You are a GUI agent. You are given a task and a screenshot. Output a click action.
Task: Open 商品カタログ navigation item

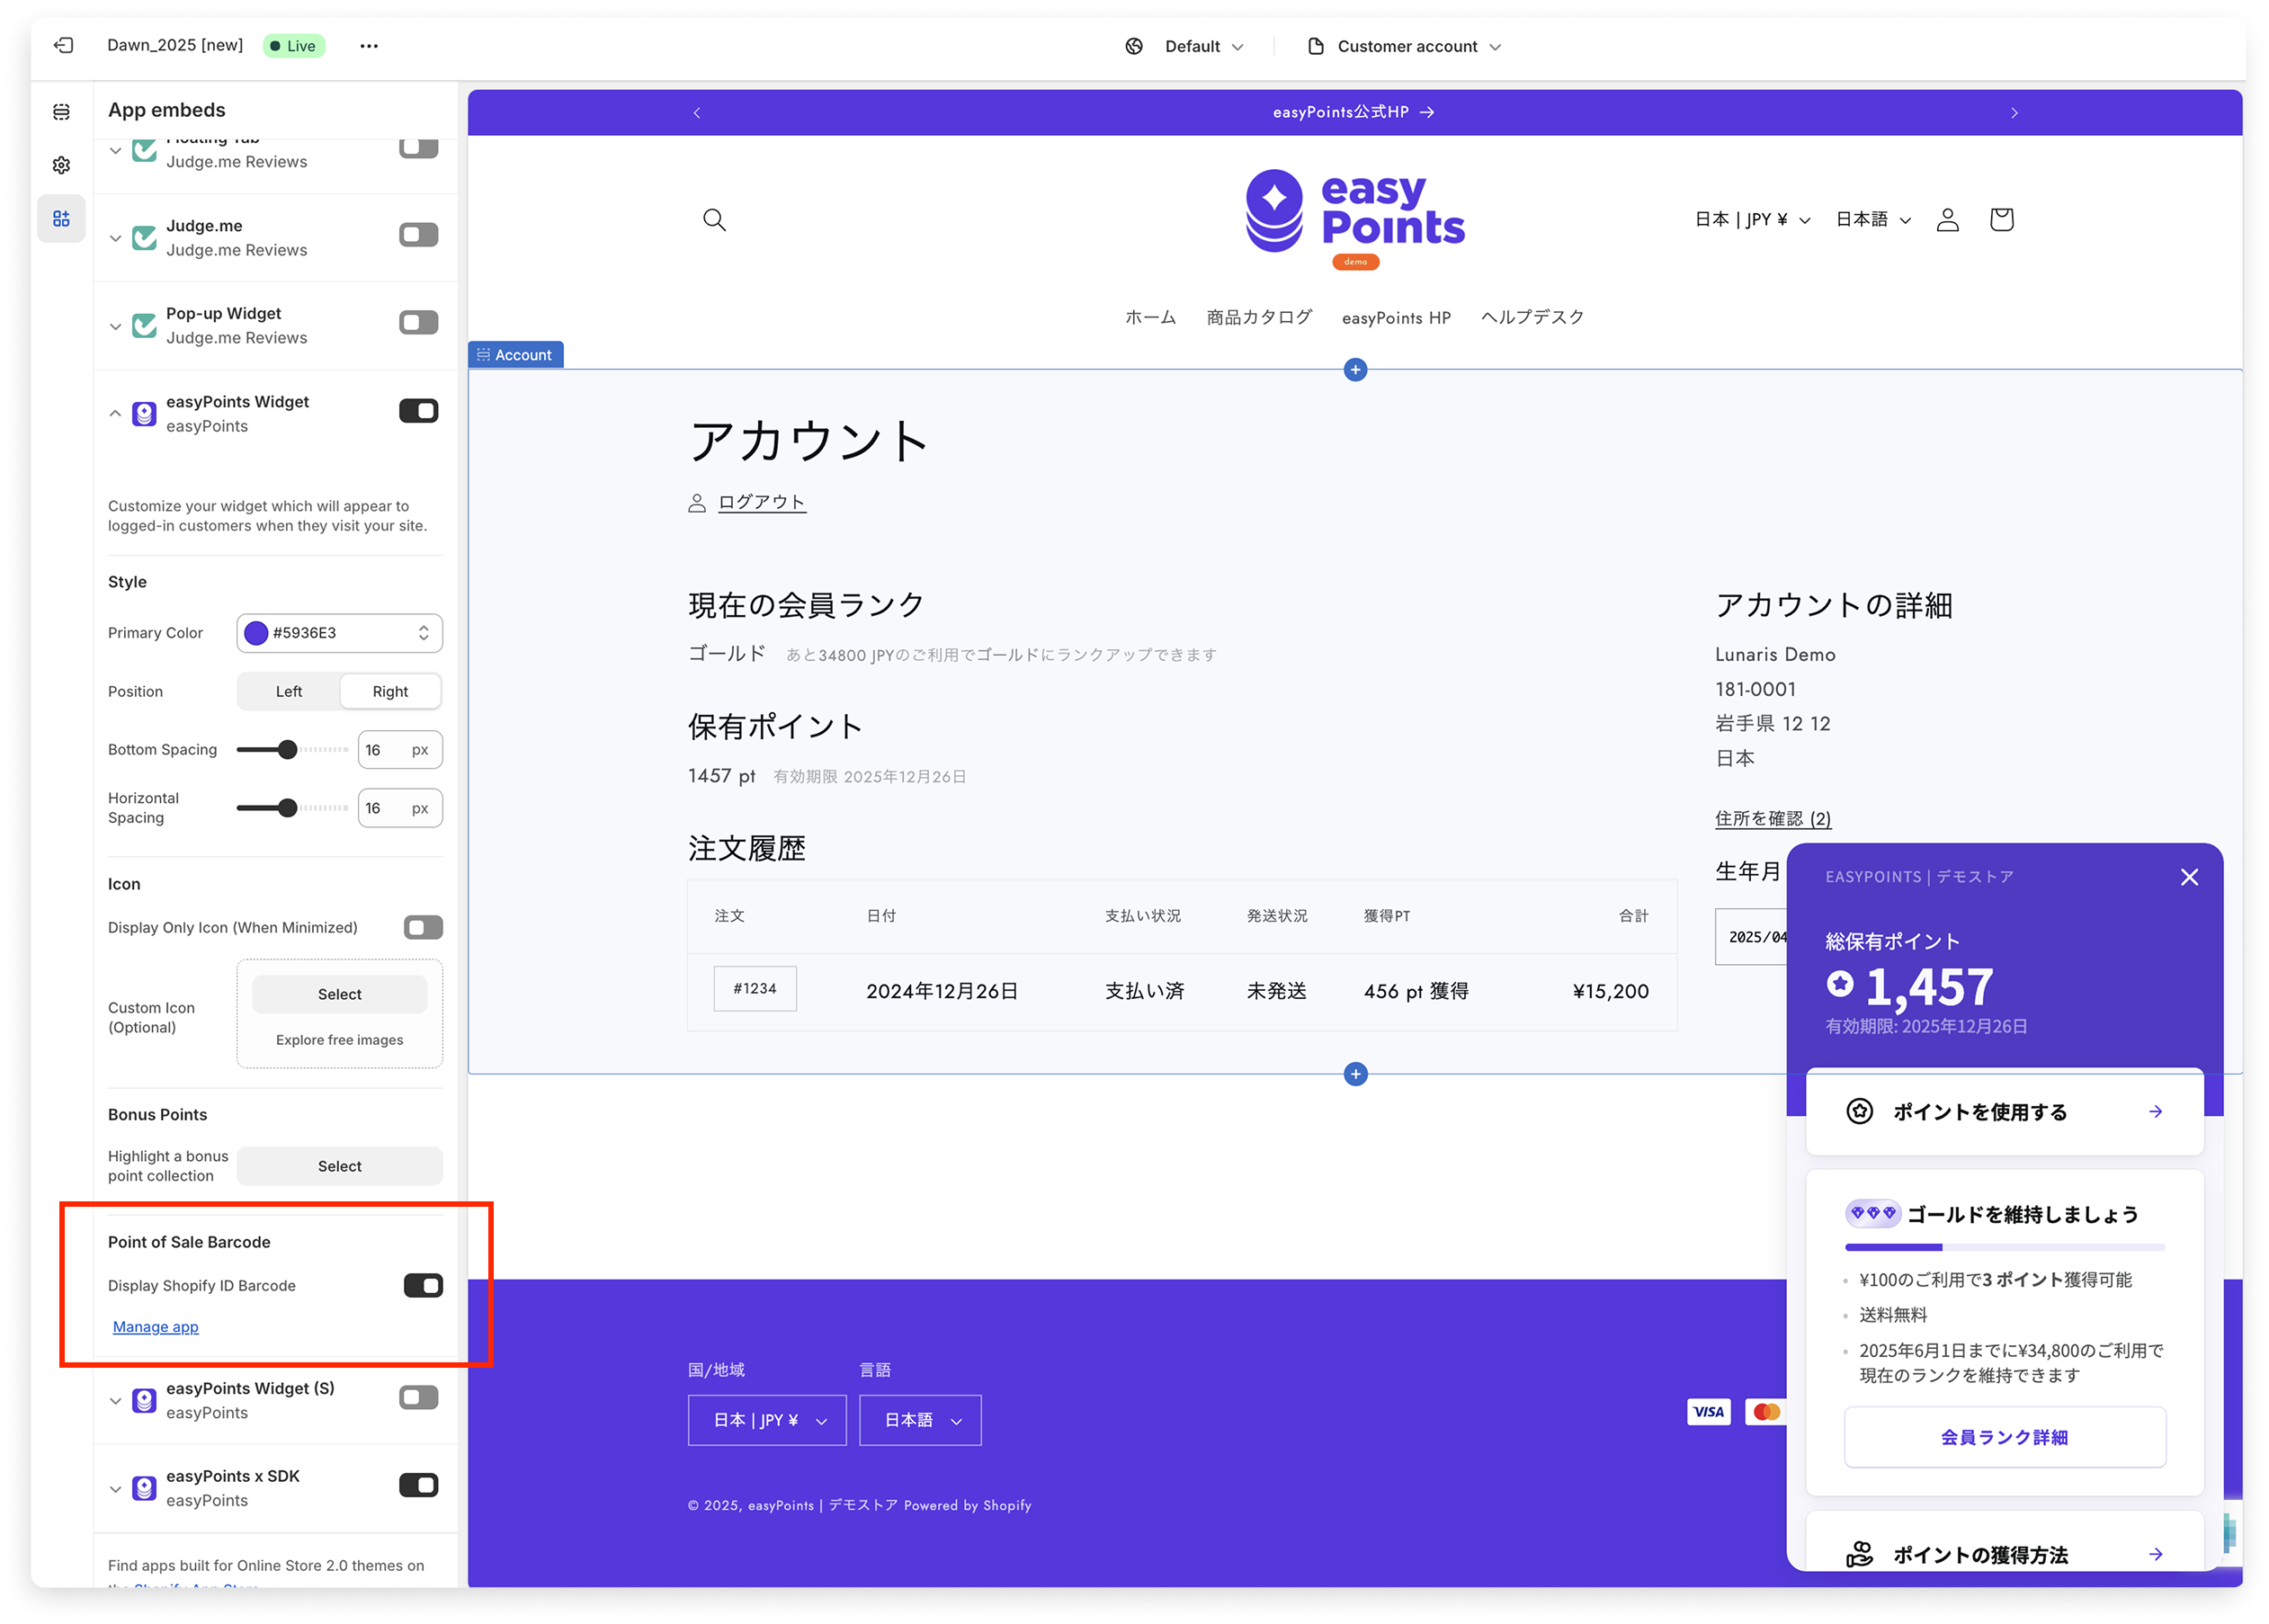[1259, 317]
